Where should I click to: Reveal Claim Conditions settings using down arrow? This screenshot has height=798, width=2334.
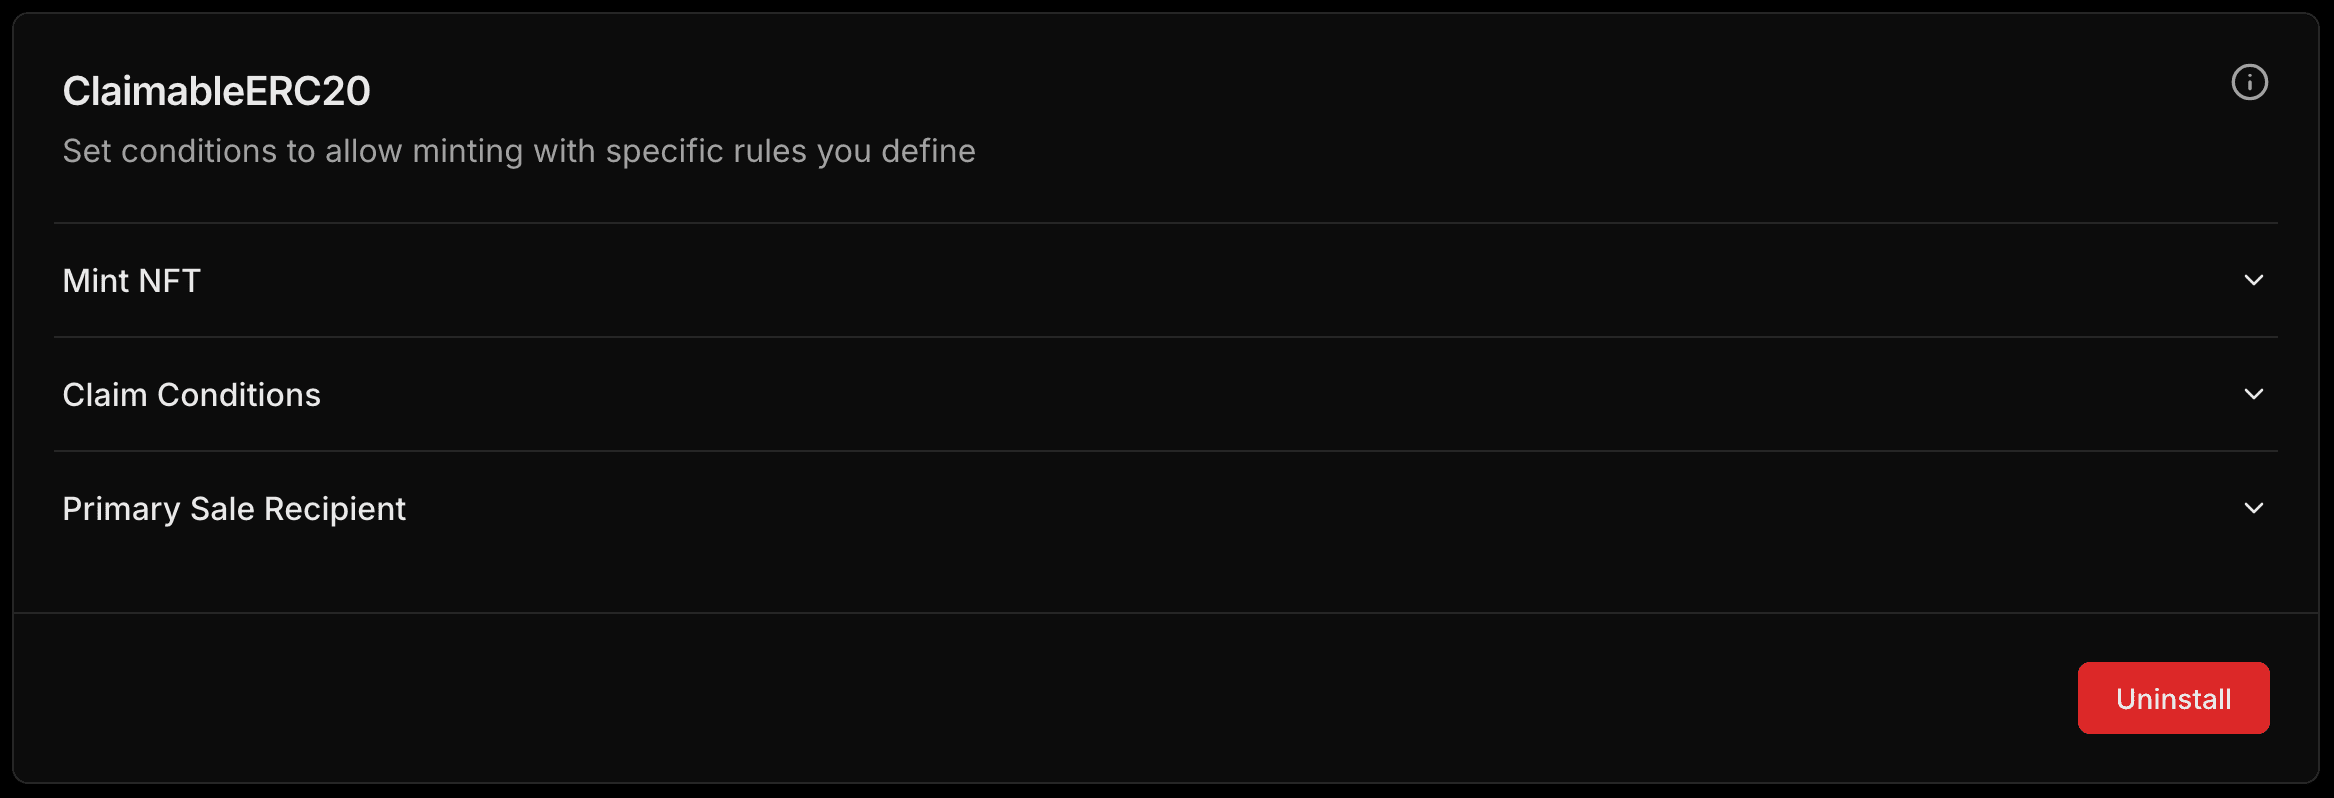tap(2253, 394)
